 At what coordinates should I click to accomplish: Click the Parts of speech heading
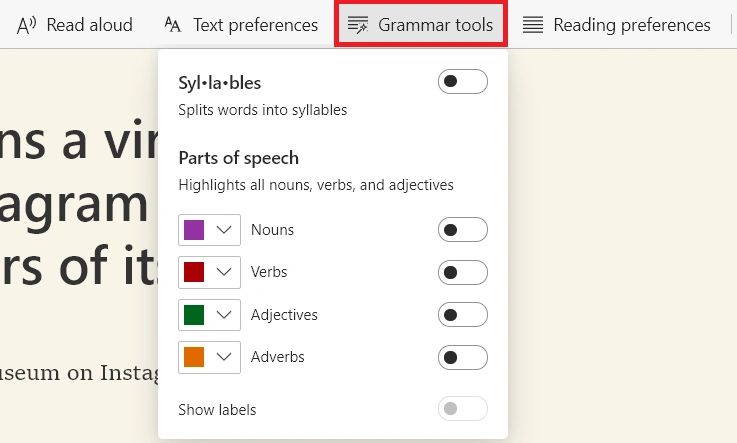[238, 158]
